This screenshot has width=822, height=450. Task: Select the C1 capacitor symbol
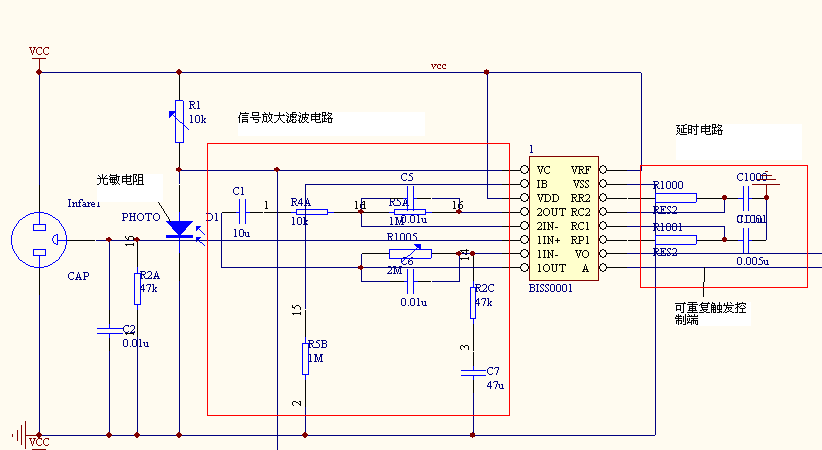tap(243, 212)
